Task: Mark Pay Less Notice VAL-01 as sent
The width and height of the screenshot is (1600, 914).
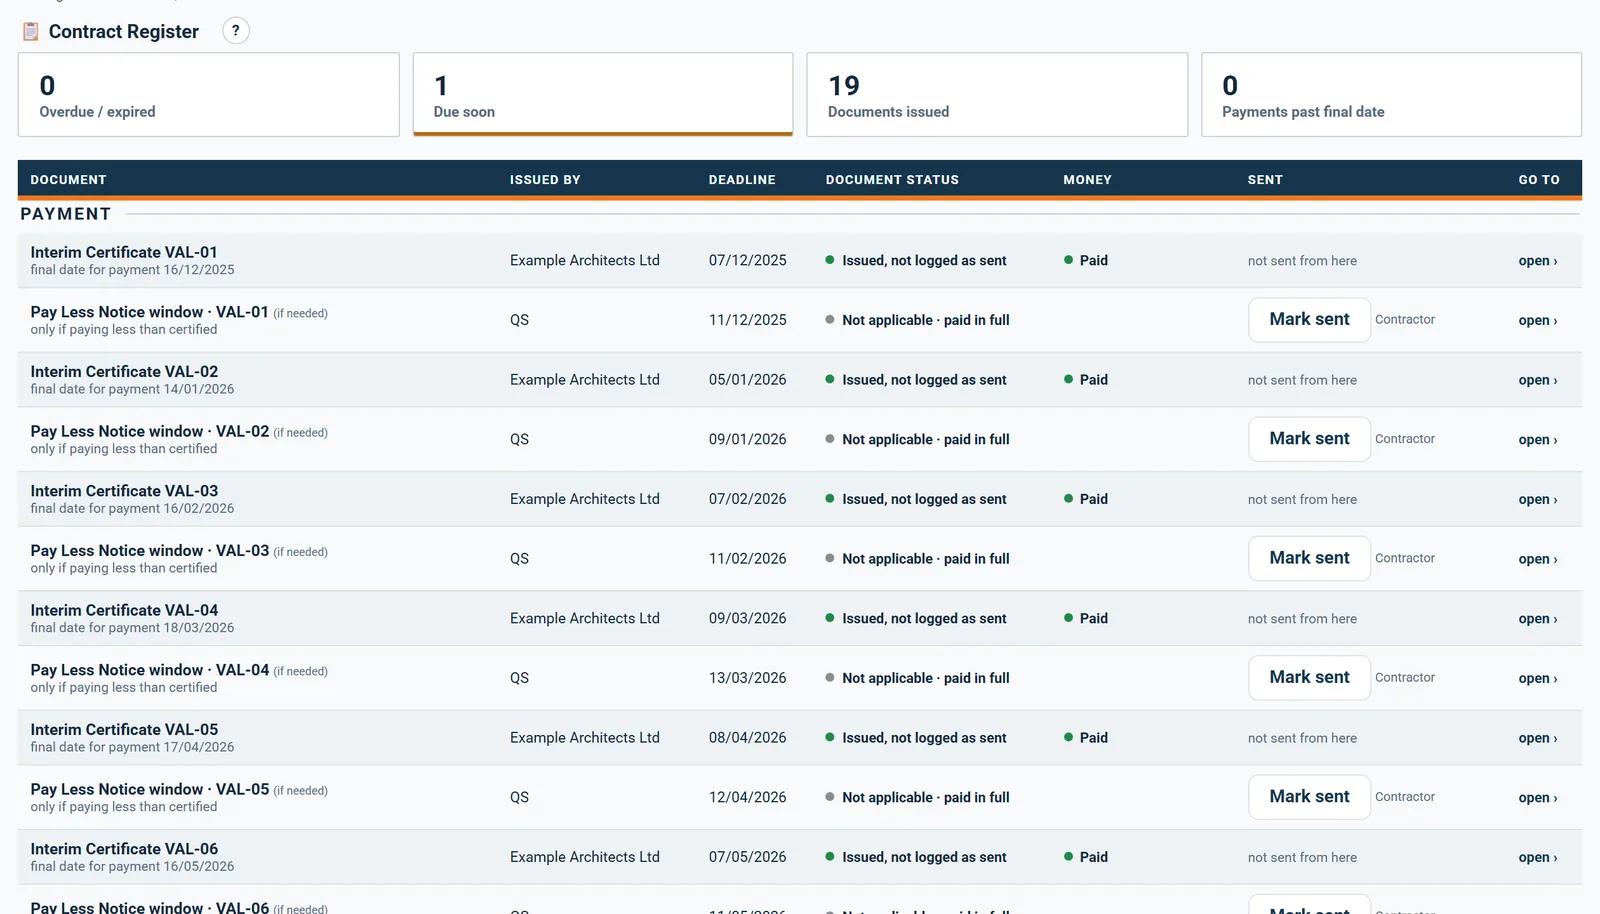Action: coord(1309,320)
